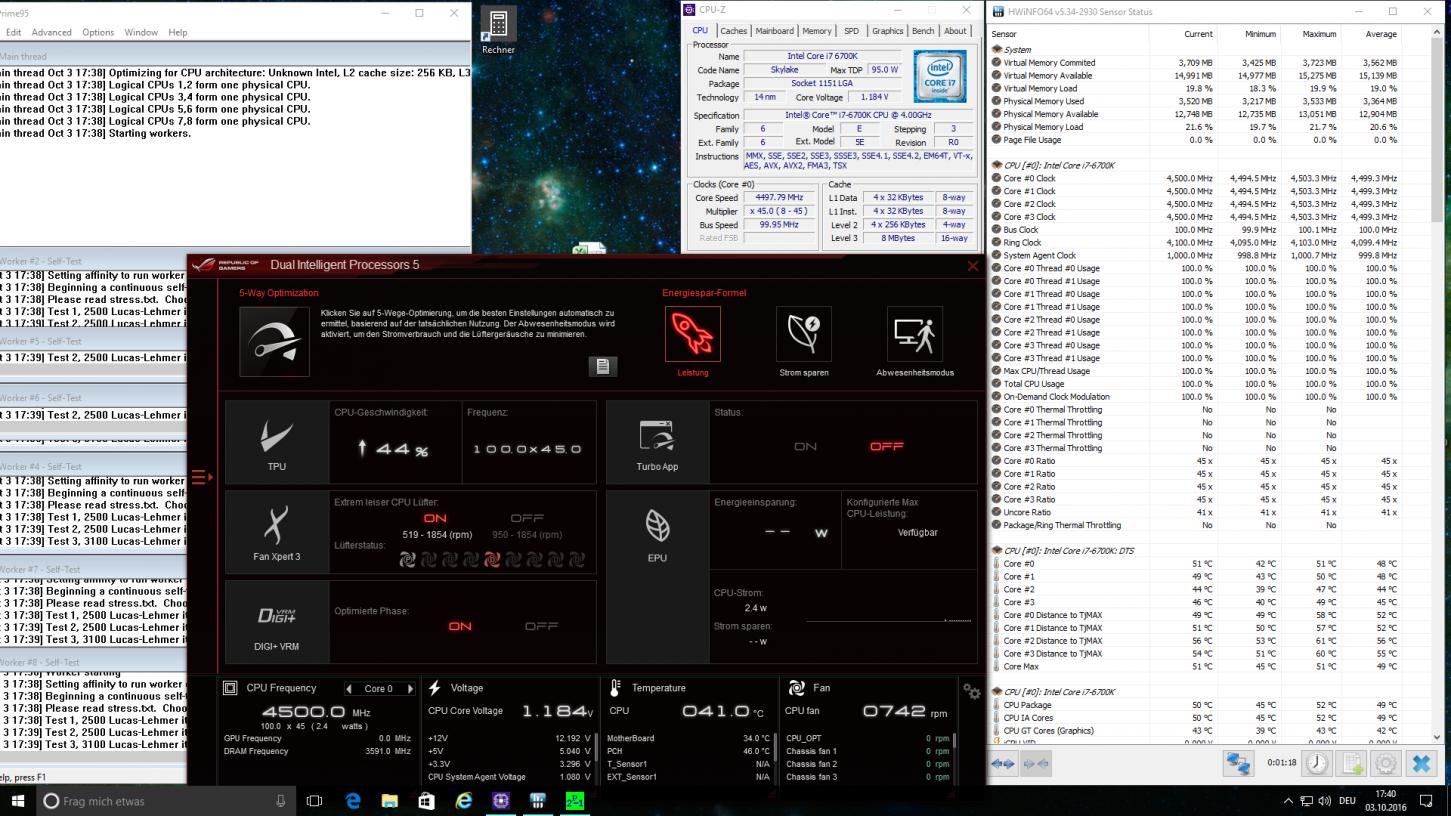Turn Turbo App status OFF

point(886,447)
